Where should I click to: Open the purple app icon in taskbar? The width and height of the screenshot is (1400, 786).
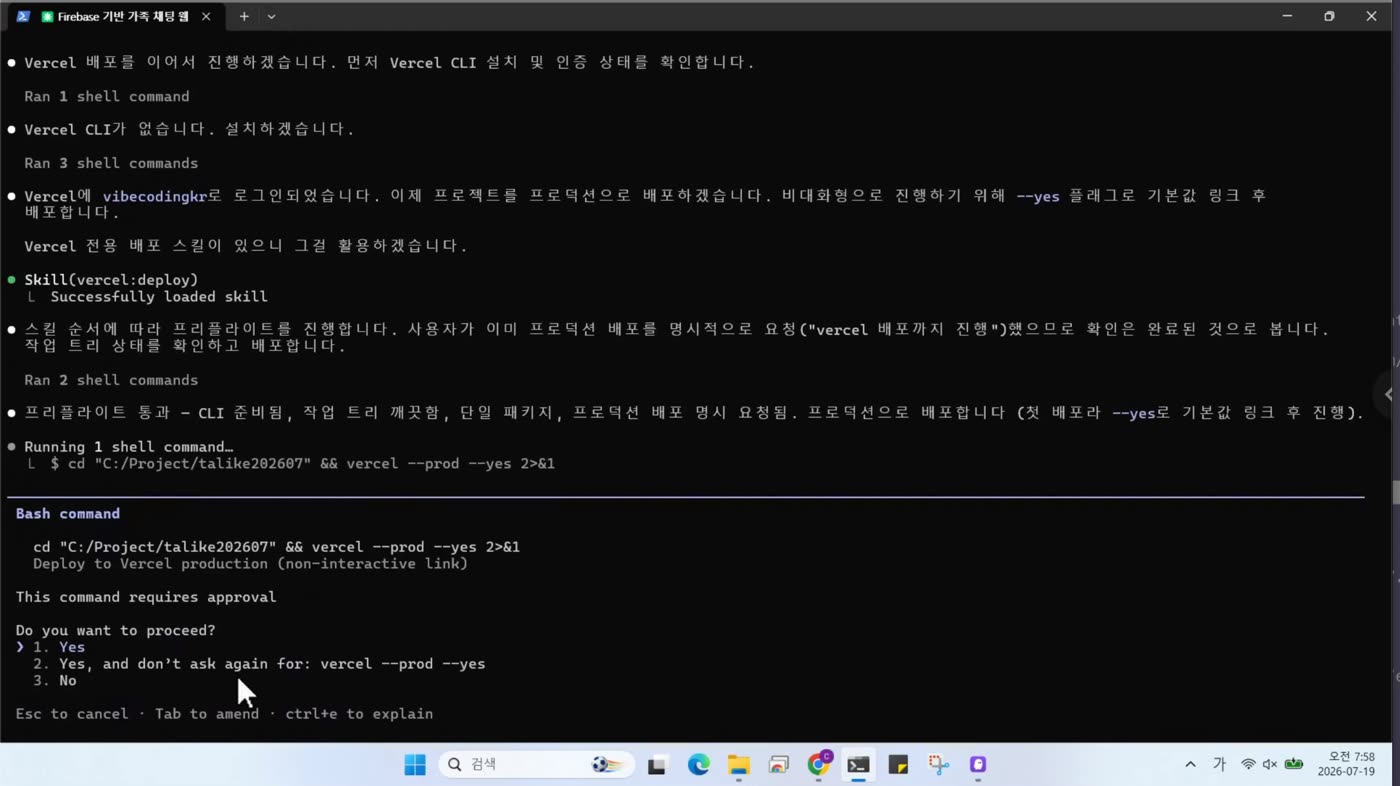pyautogui.click(x=978, y=765)
